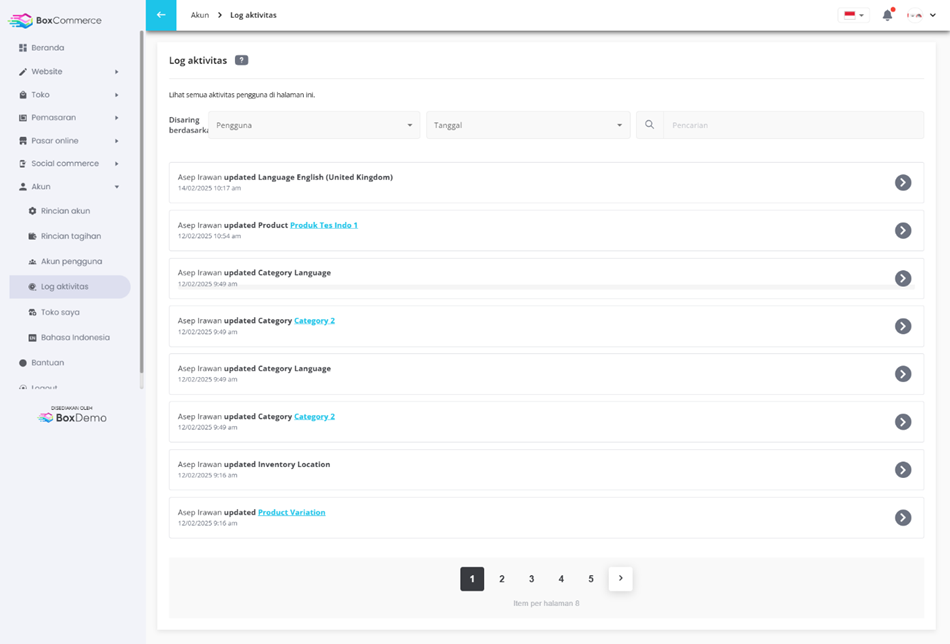Open the Produk Tes Indo 1 link
The width and height of the screenshot is (950, 644).
324,225
